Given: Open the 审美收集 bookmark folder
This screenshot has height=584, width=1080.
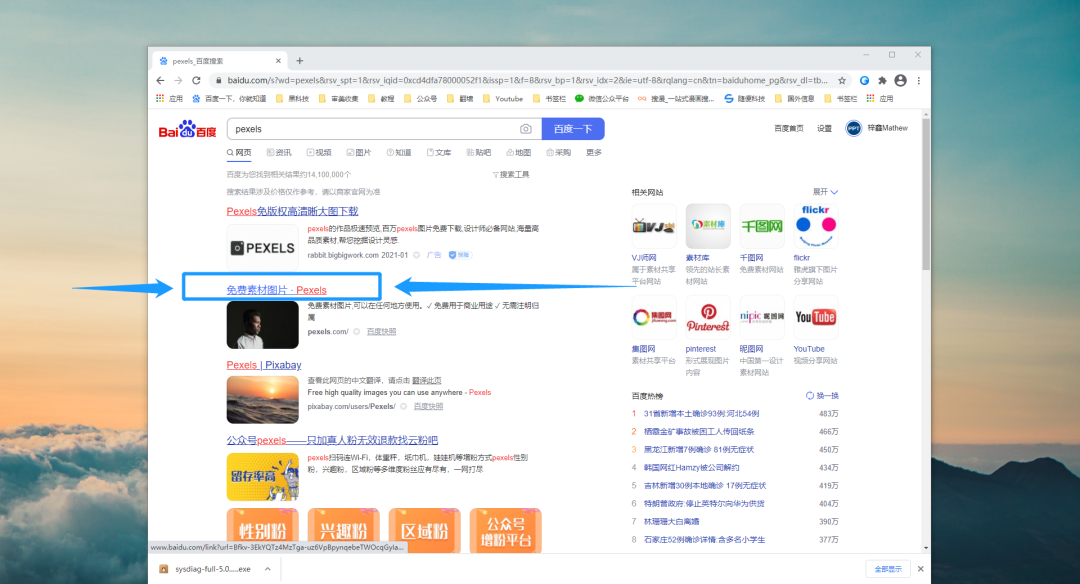Looking at the screenshot, I should pos(338,98).
